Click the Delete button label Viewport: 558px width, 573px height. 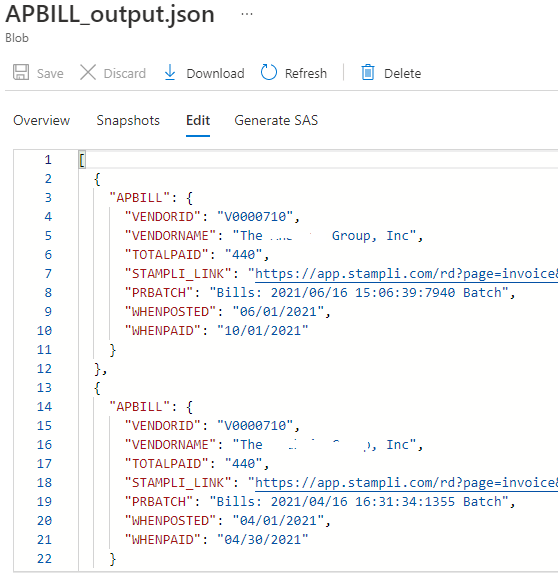click(x=402, y=73)
